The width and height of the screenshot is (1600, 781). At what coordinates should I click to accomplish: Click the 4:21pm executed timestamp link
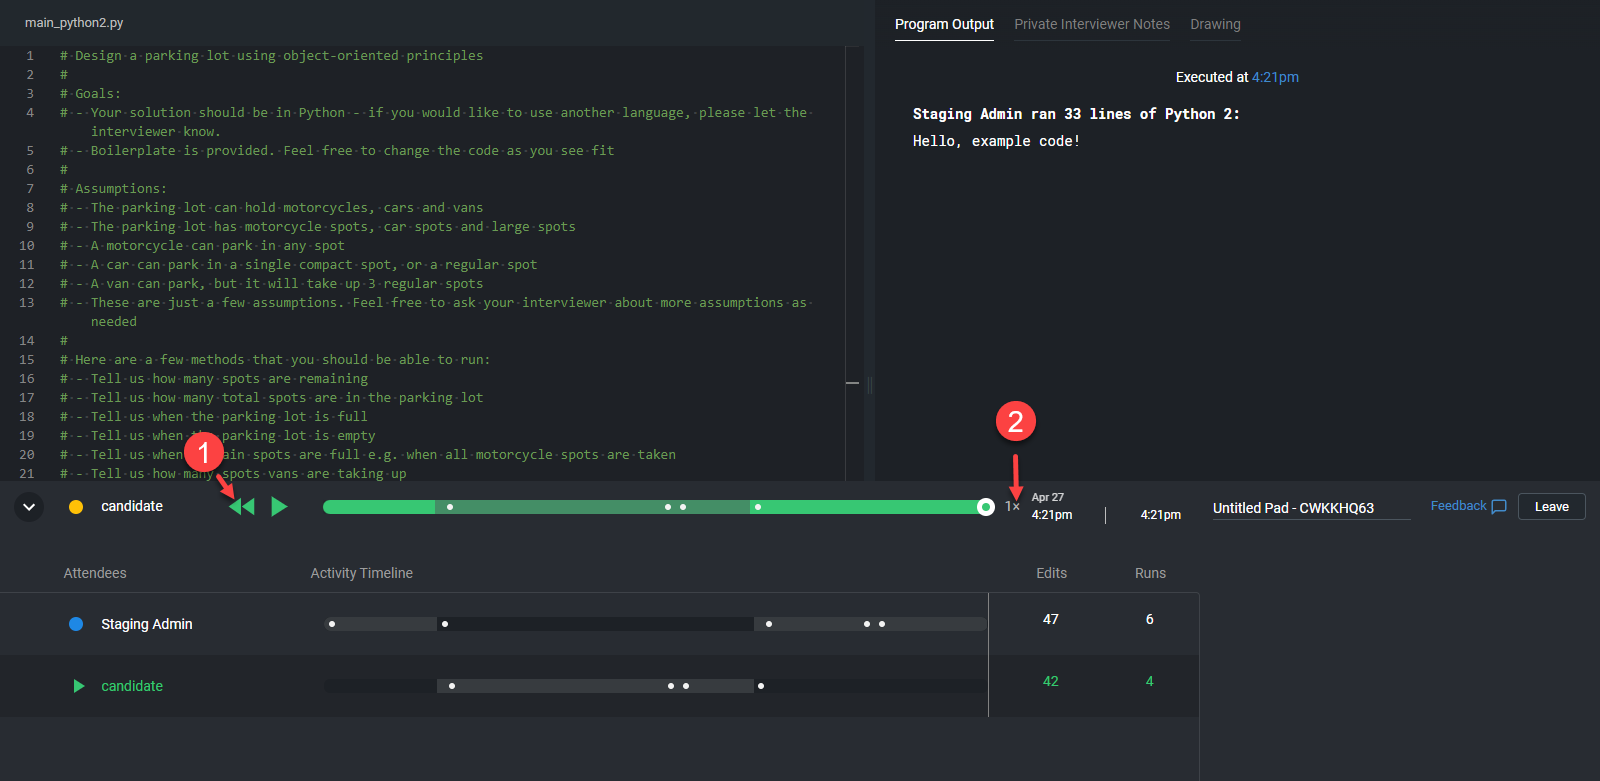[1275, 77]
